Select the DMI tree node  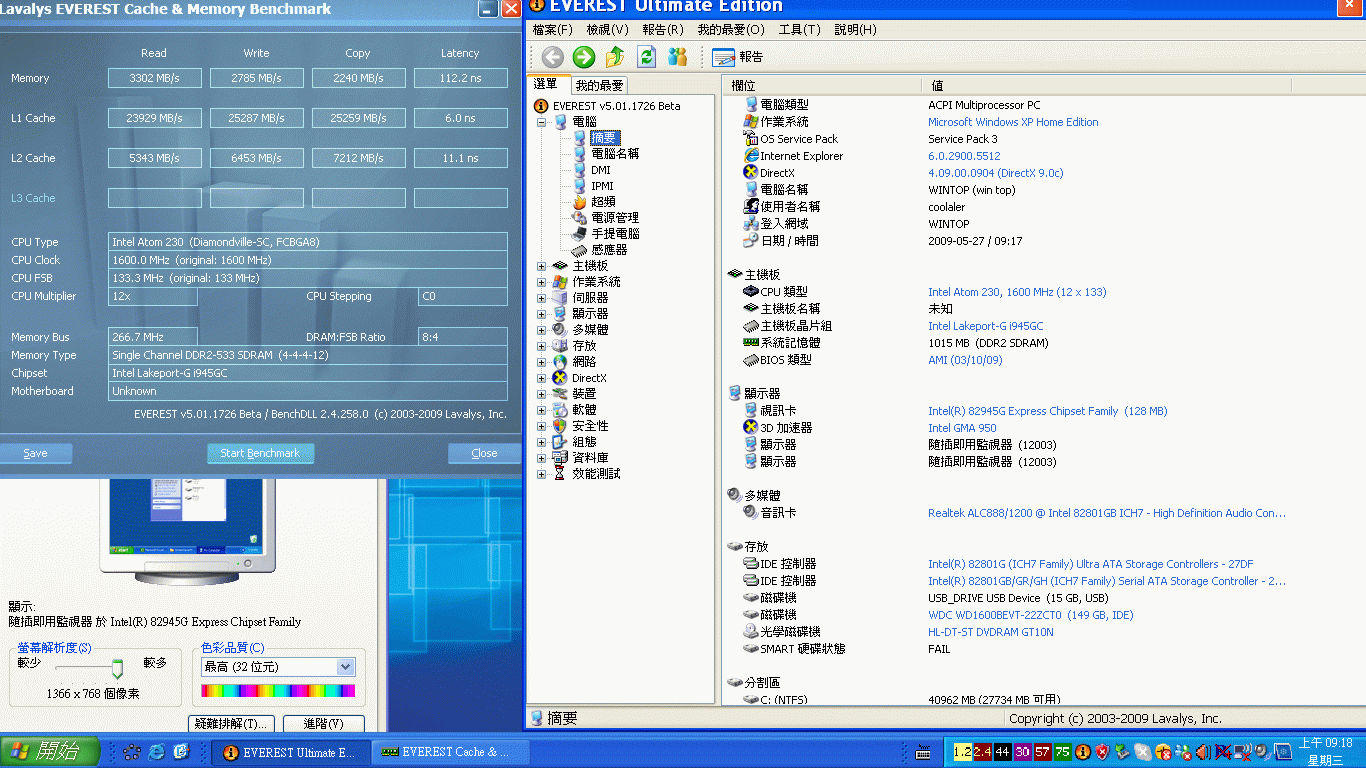click(600, 170)
